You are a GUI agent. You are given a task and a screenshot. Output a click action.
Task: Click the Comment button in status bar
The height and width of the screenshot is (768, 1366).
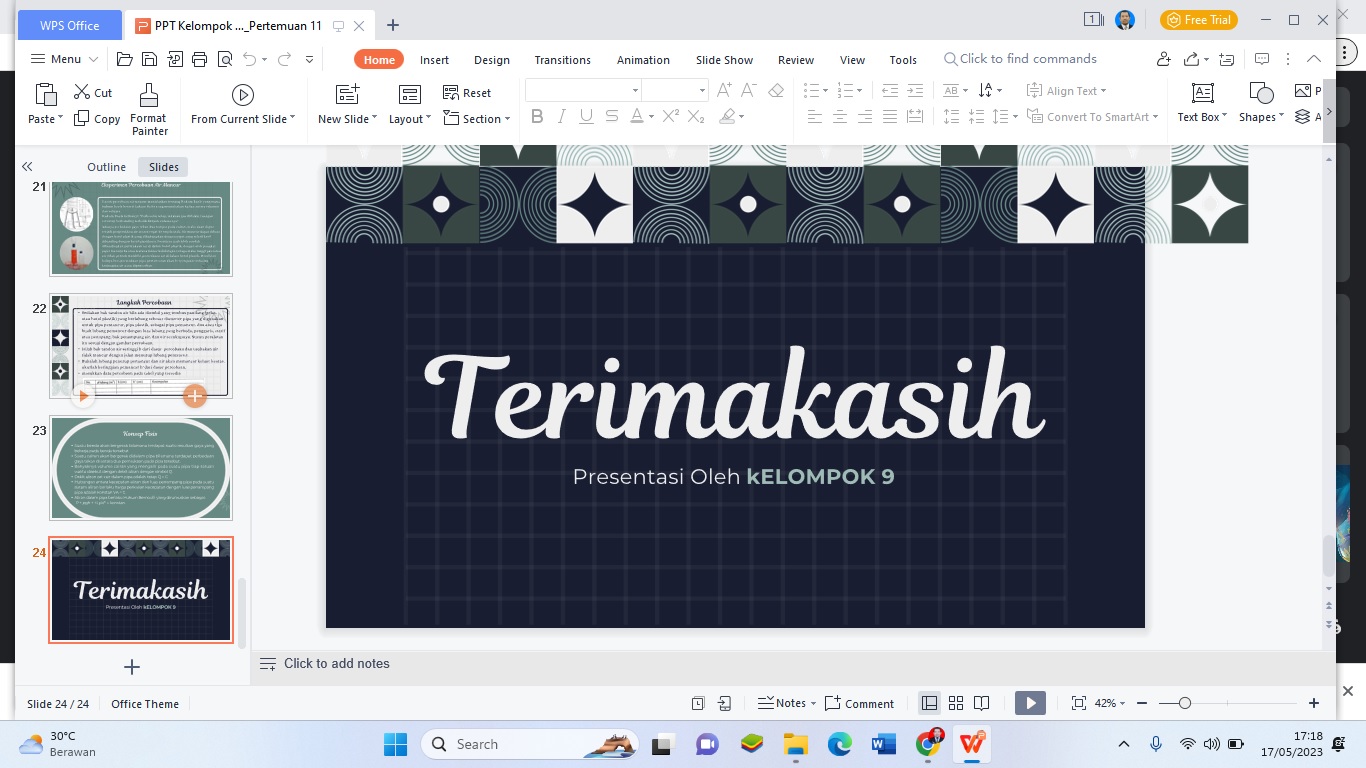859,703
